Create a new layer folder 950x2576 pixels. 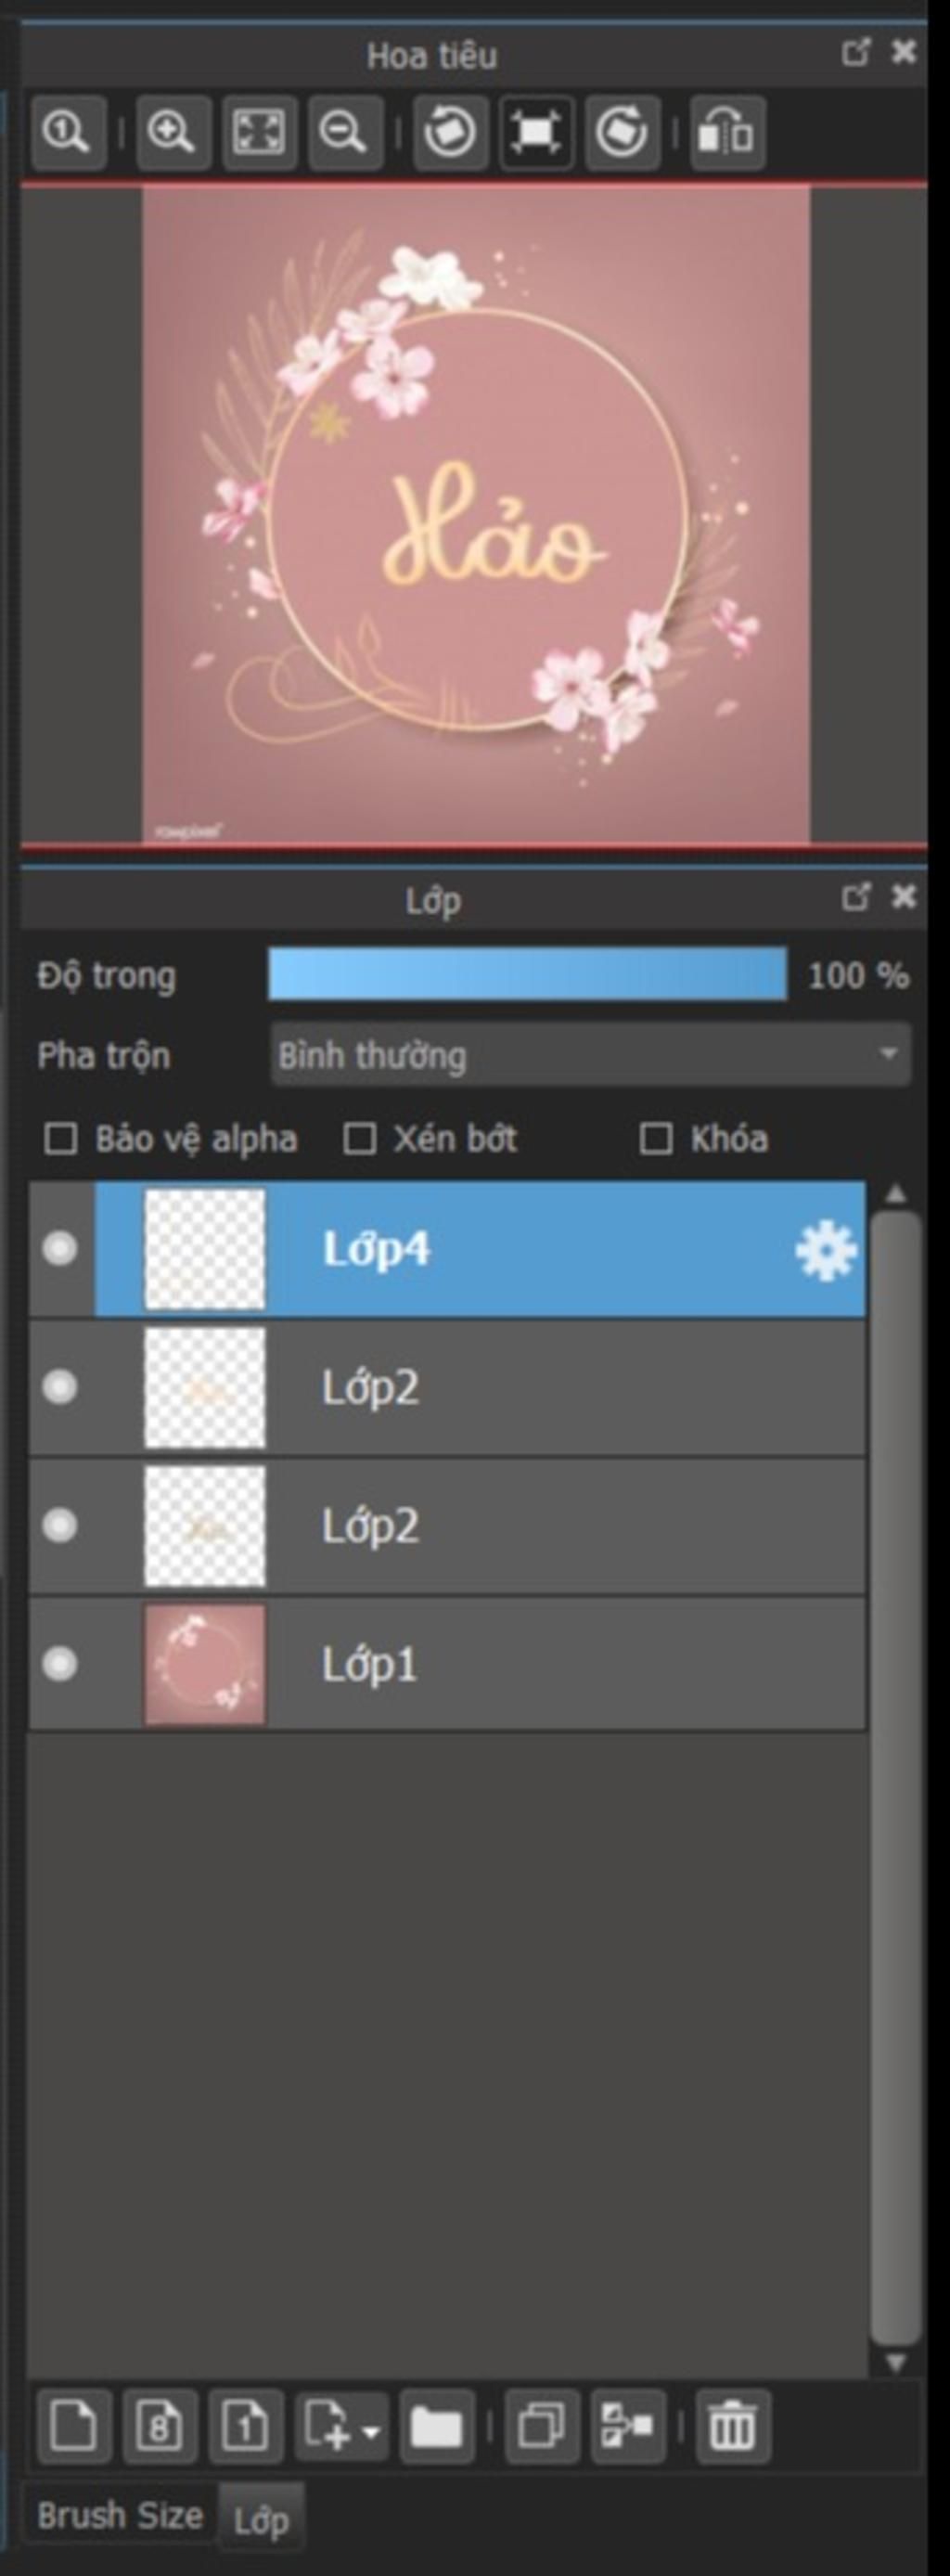click(436, 2426)
